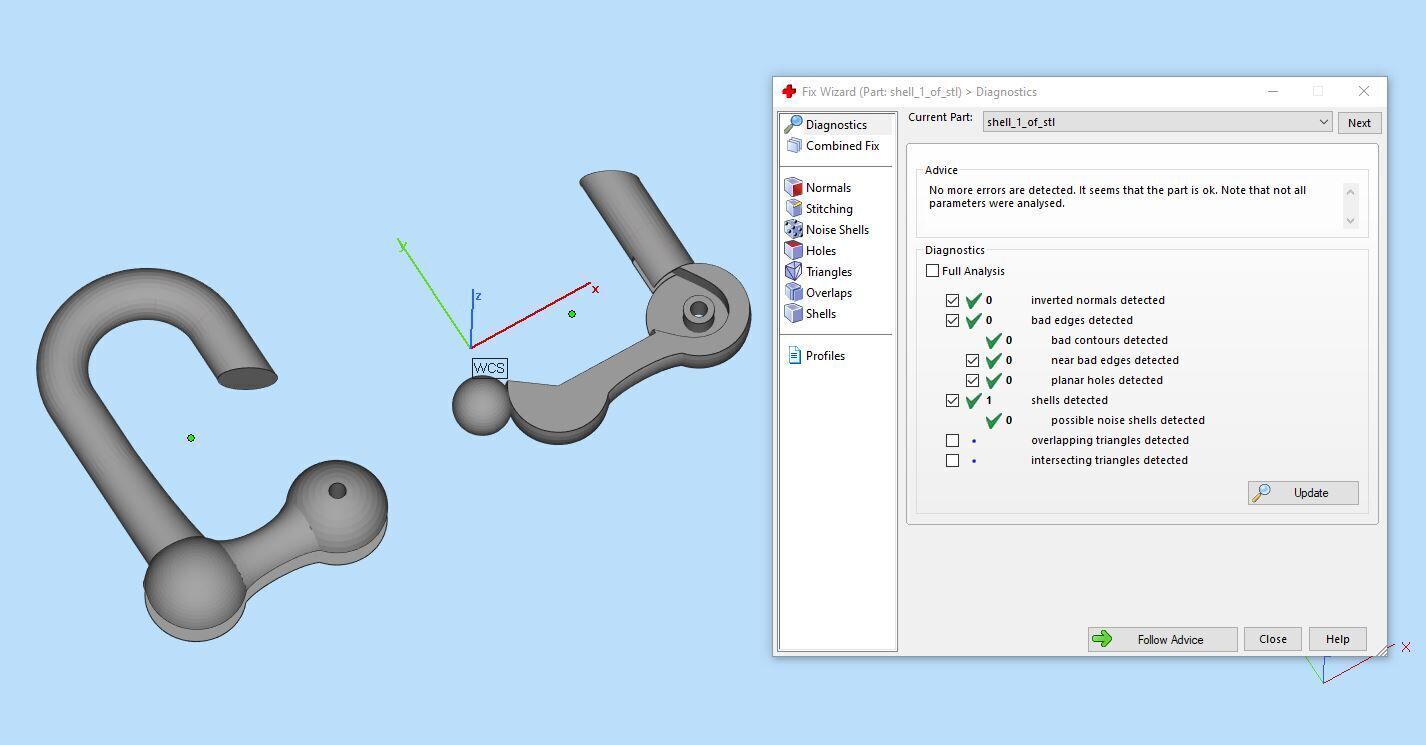Open the Combined Fix page
The height and width of the screenshot is (745, 1426).
[842, 146]
